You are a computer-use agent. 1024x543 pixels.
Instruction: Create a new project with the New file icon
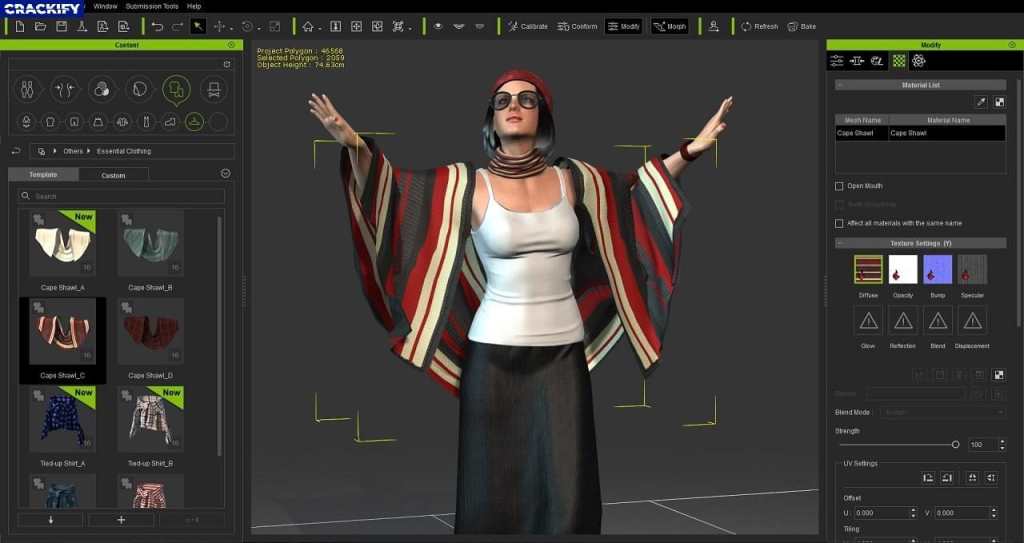coord(20,27)
